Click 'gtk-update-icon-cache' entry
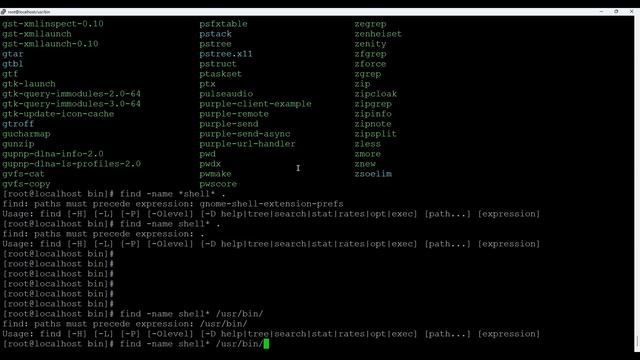This screenshot has height=360, width=640. tap(58, 114)
